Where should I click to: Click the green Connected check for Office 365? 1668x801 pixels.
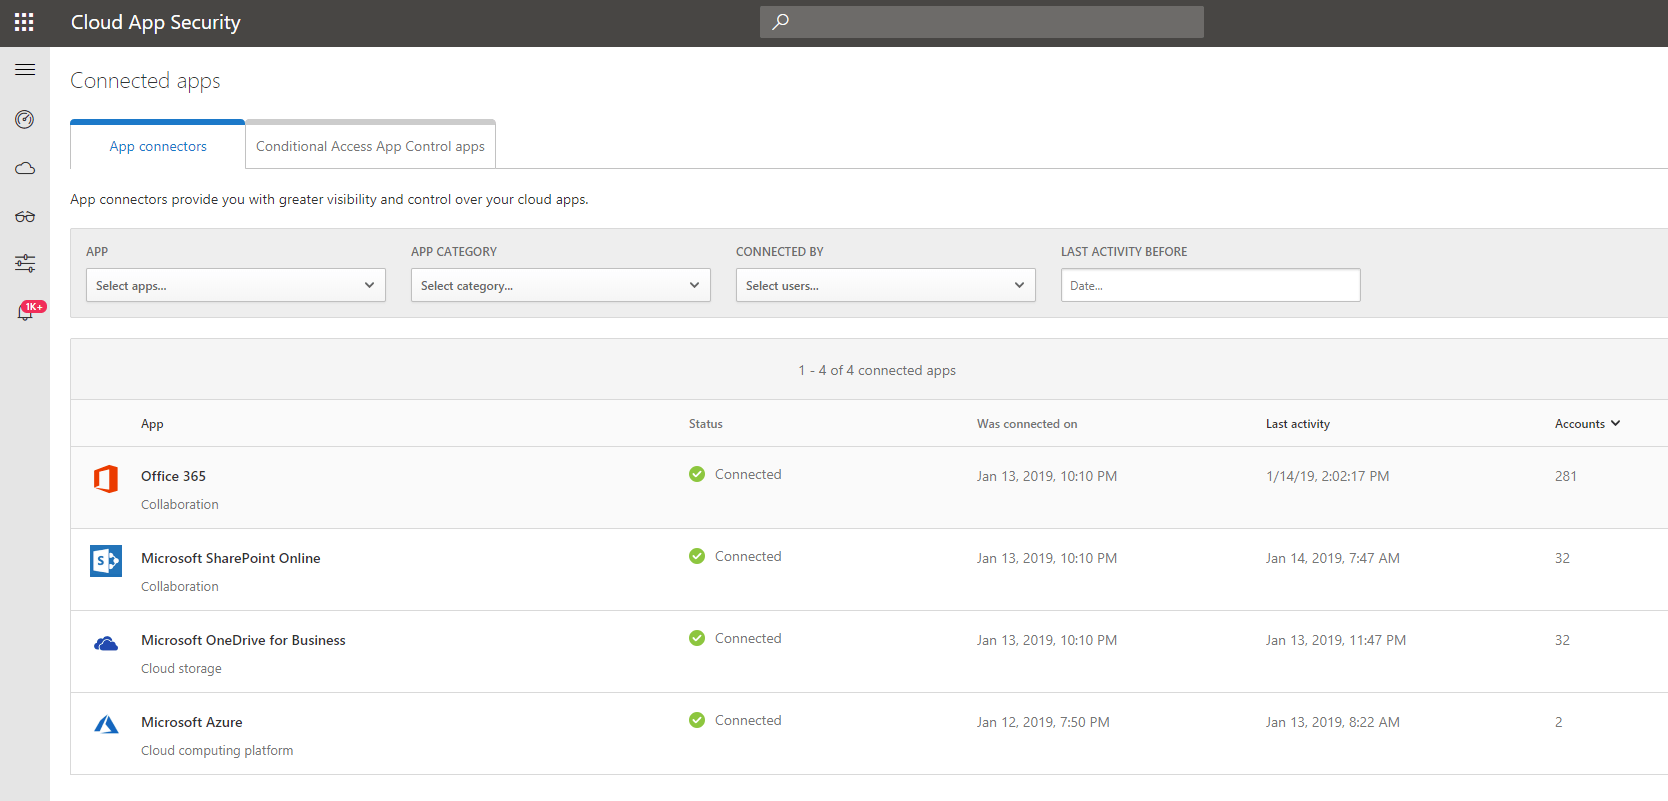pyautogui.click(x=697, y=474)
